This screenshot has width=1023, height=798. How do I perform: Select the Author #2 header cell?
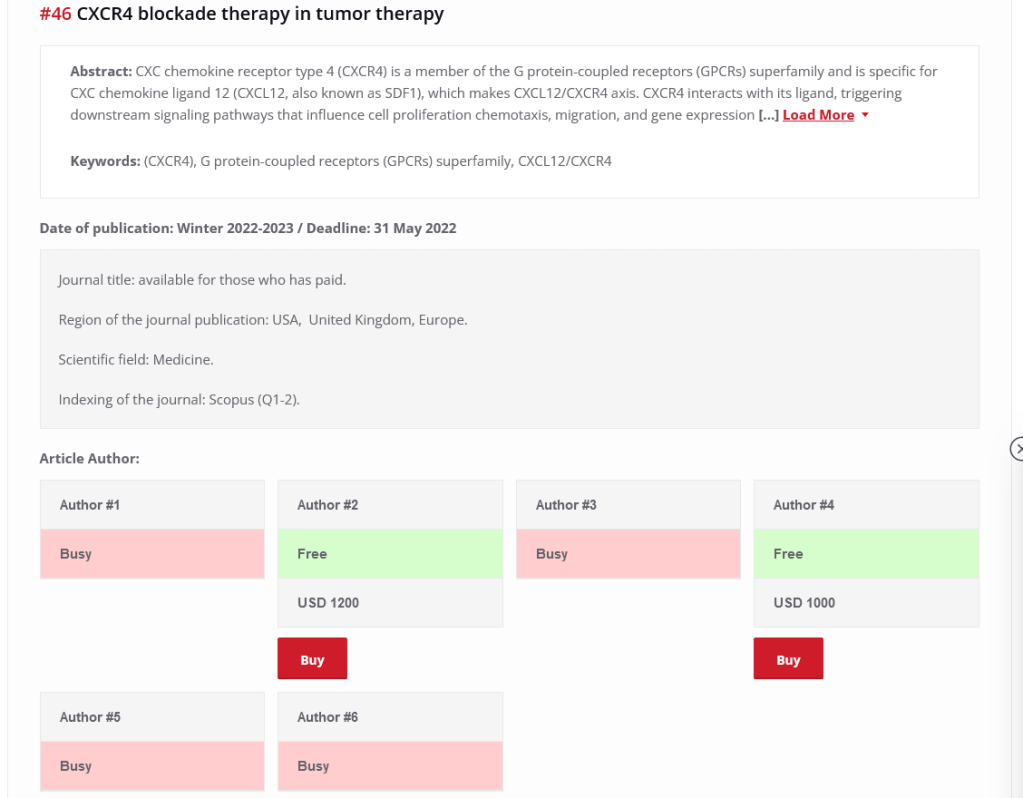[390, 505]
